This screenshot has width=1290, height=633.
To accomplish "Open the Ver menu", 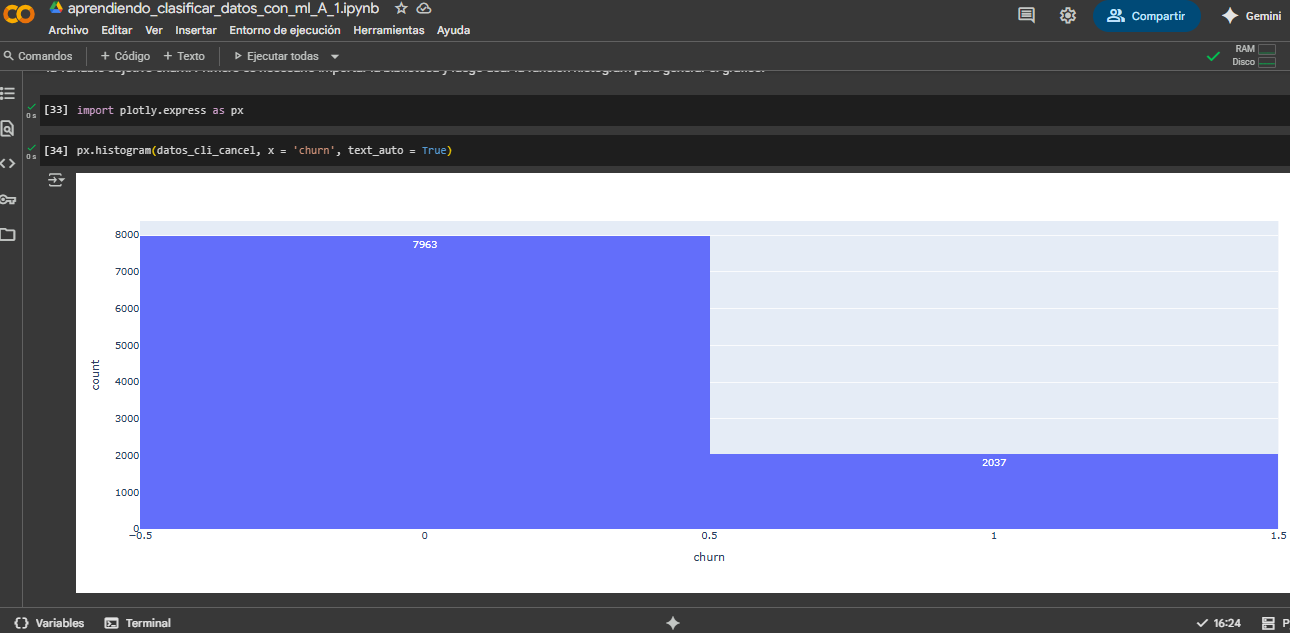I will point(154,30).
